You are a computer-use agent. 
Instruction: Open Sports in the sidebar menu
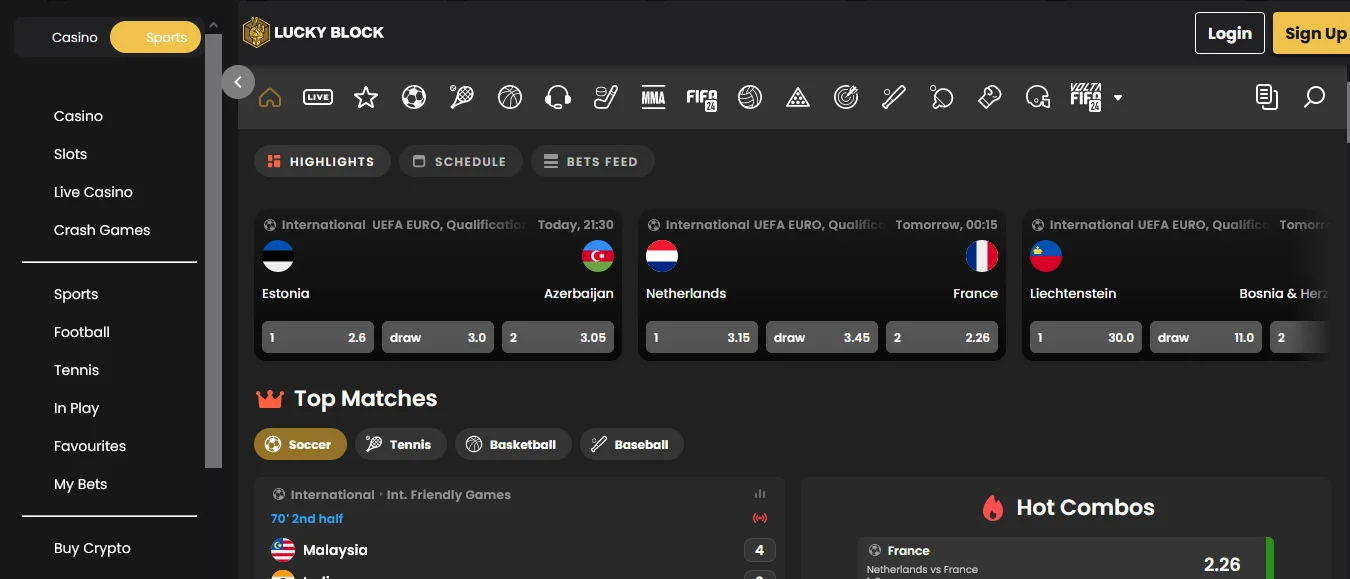pos(76,294)
